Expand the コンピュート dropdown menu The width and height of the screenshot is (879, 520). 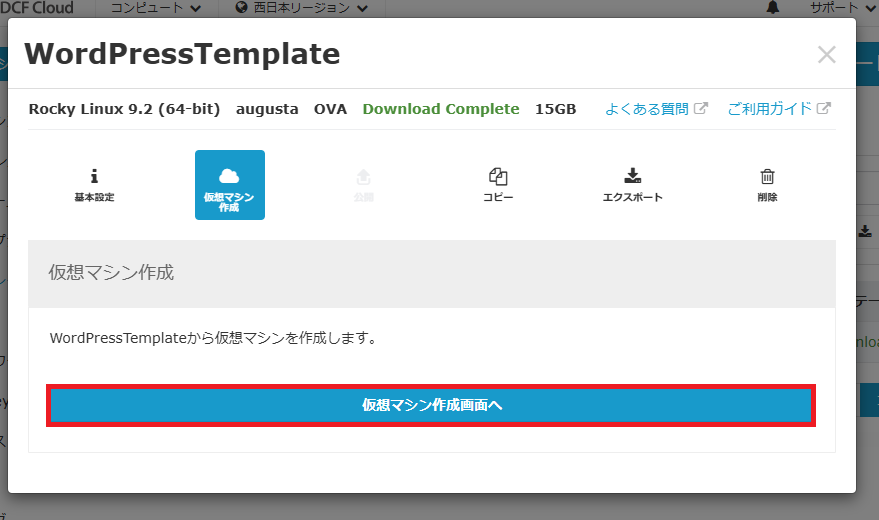click(155, 8)
